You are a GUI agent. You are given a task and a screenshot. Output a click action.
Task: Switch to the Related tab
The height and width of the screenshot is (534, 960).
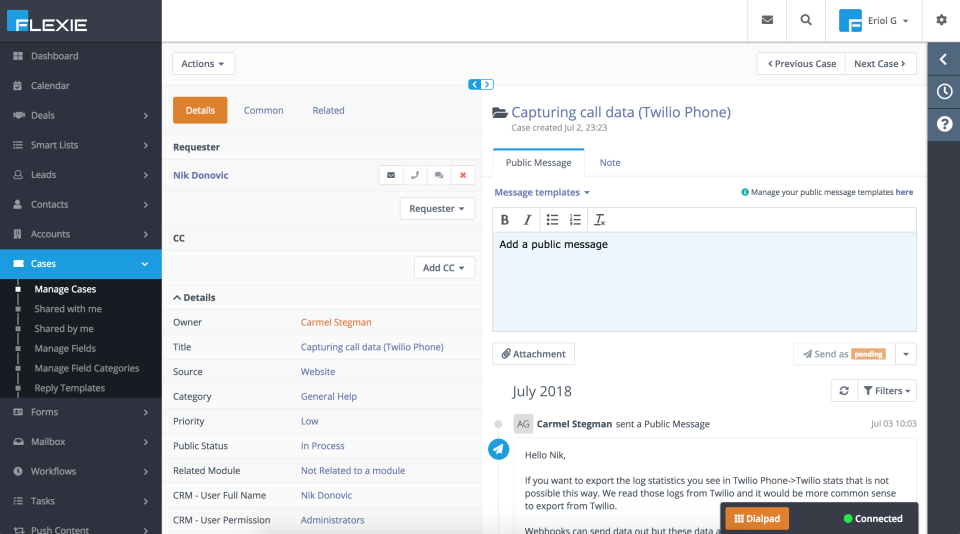pyautogui.click(x=328, y=111)
